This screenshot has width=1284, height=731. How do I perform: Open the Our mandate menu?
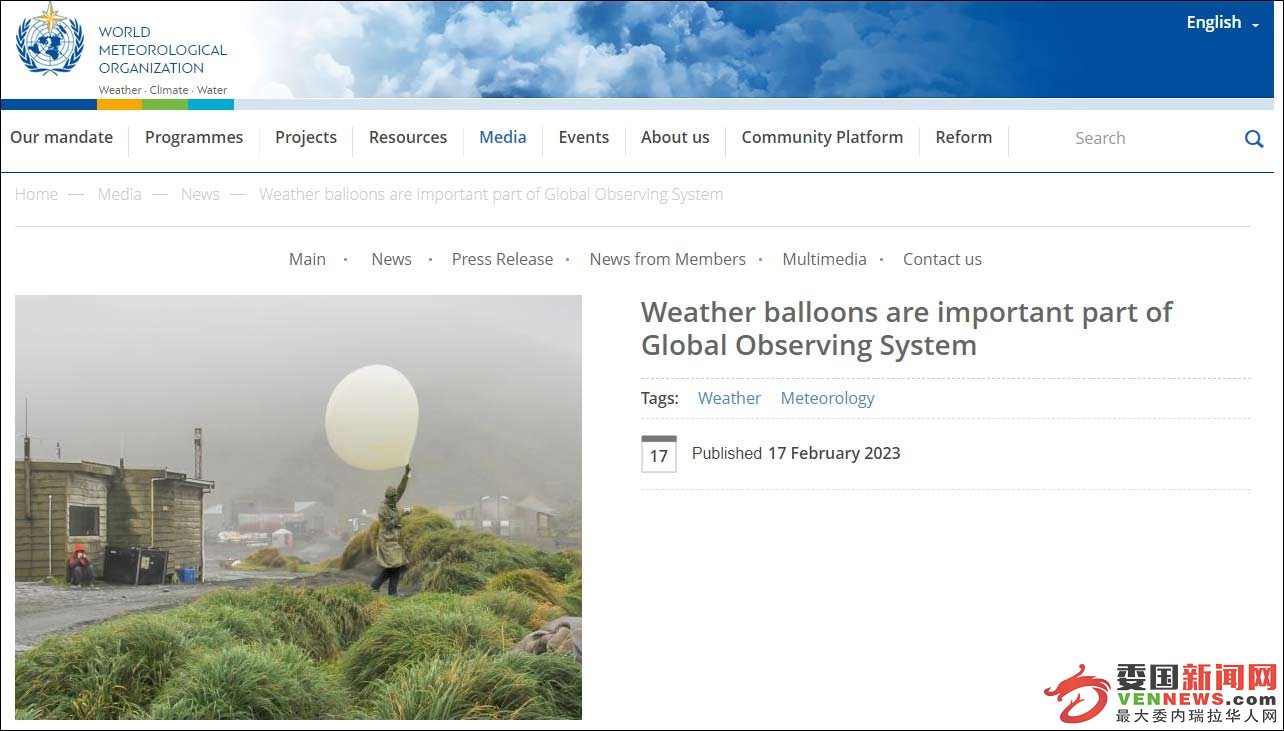pyautogui.click(x=61, y=137)
